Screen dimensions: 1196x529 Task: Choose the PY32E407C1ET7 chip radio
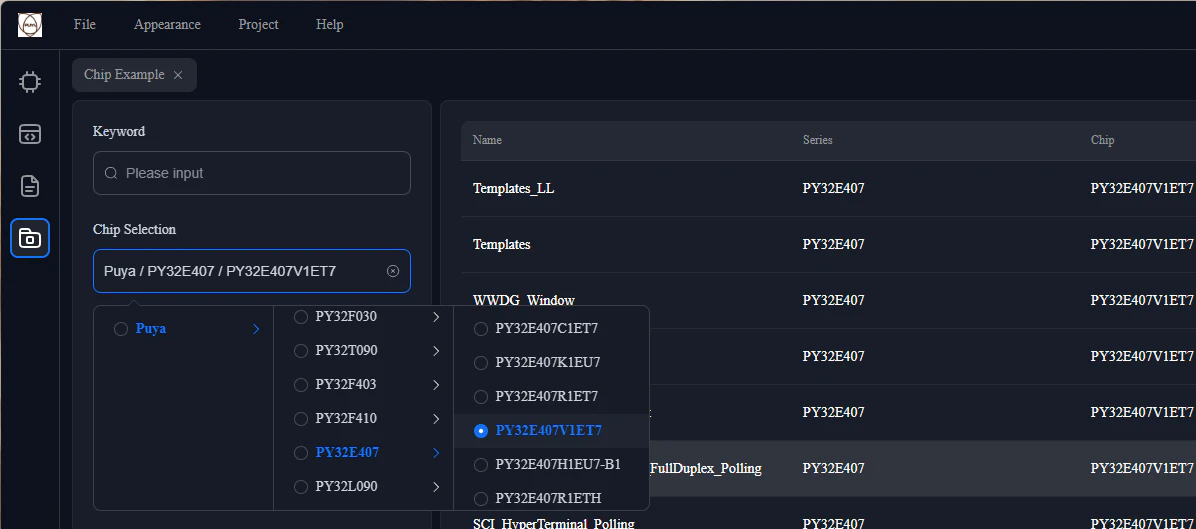click(x=481, y=329)
